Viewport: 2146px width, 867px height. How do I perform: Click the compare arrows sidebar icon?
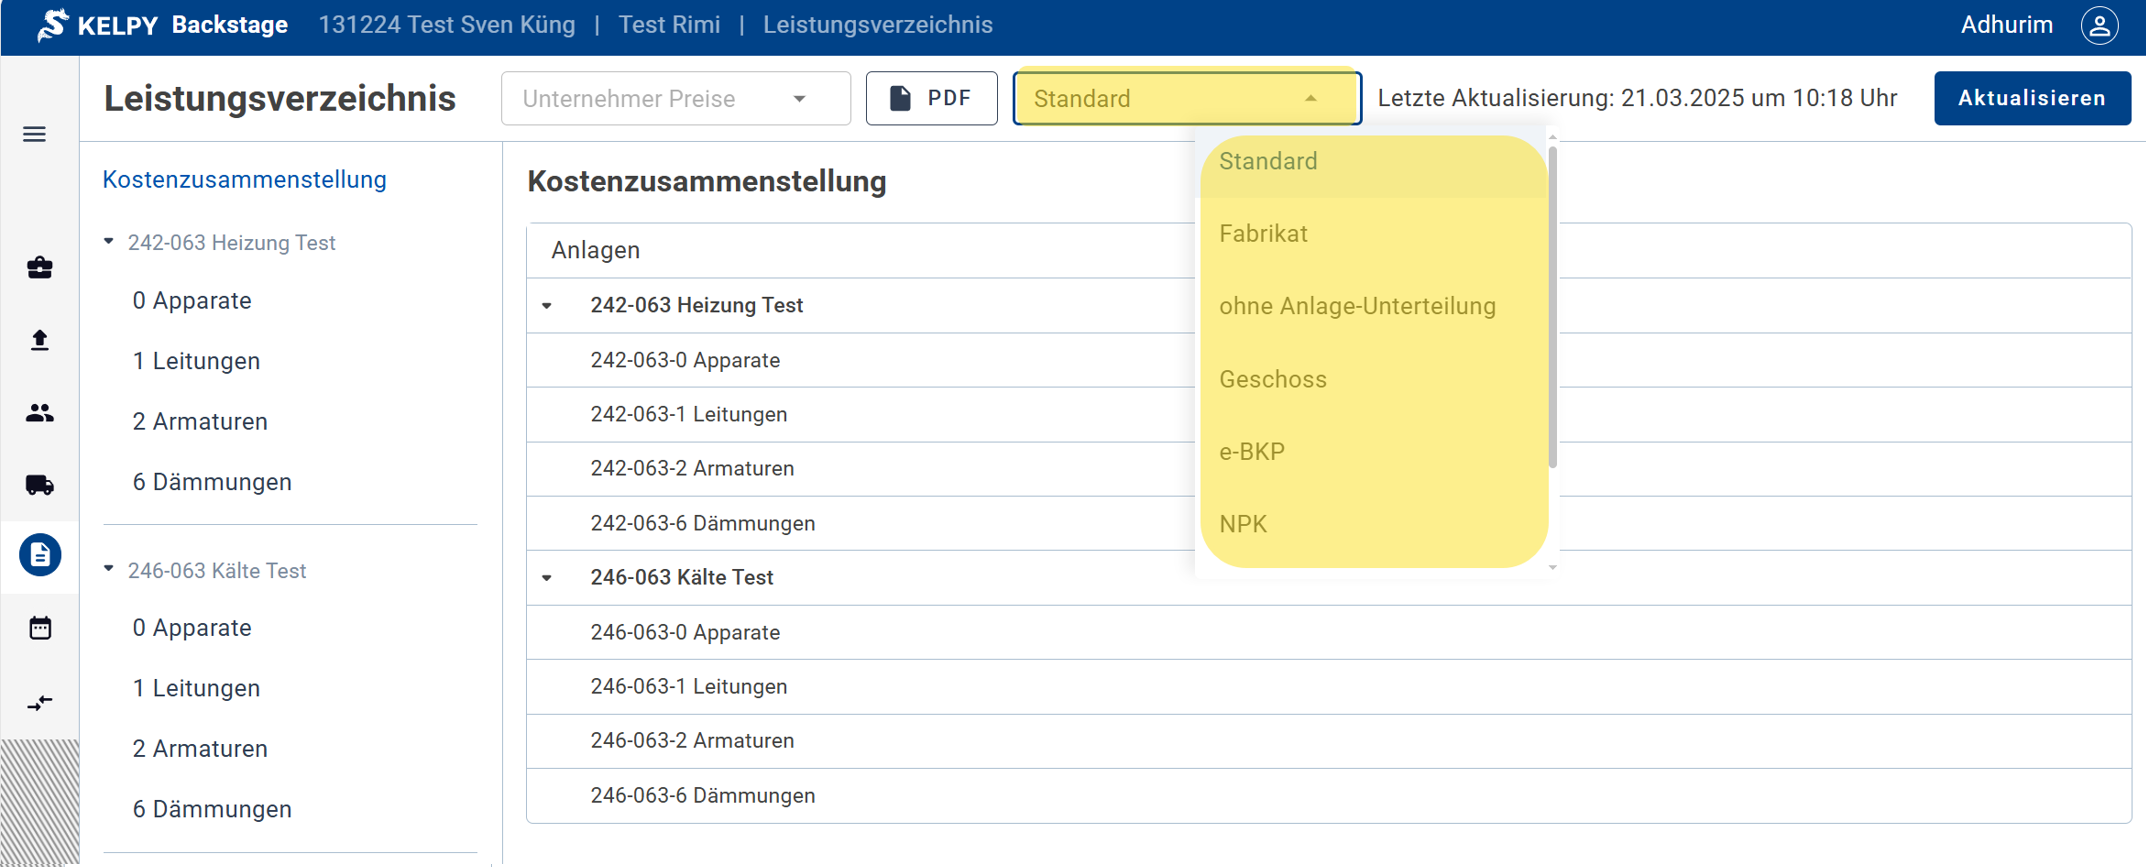tap(40, 703)
